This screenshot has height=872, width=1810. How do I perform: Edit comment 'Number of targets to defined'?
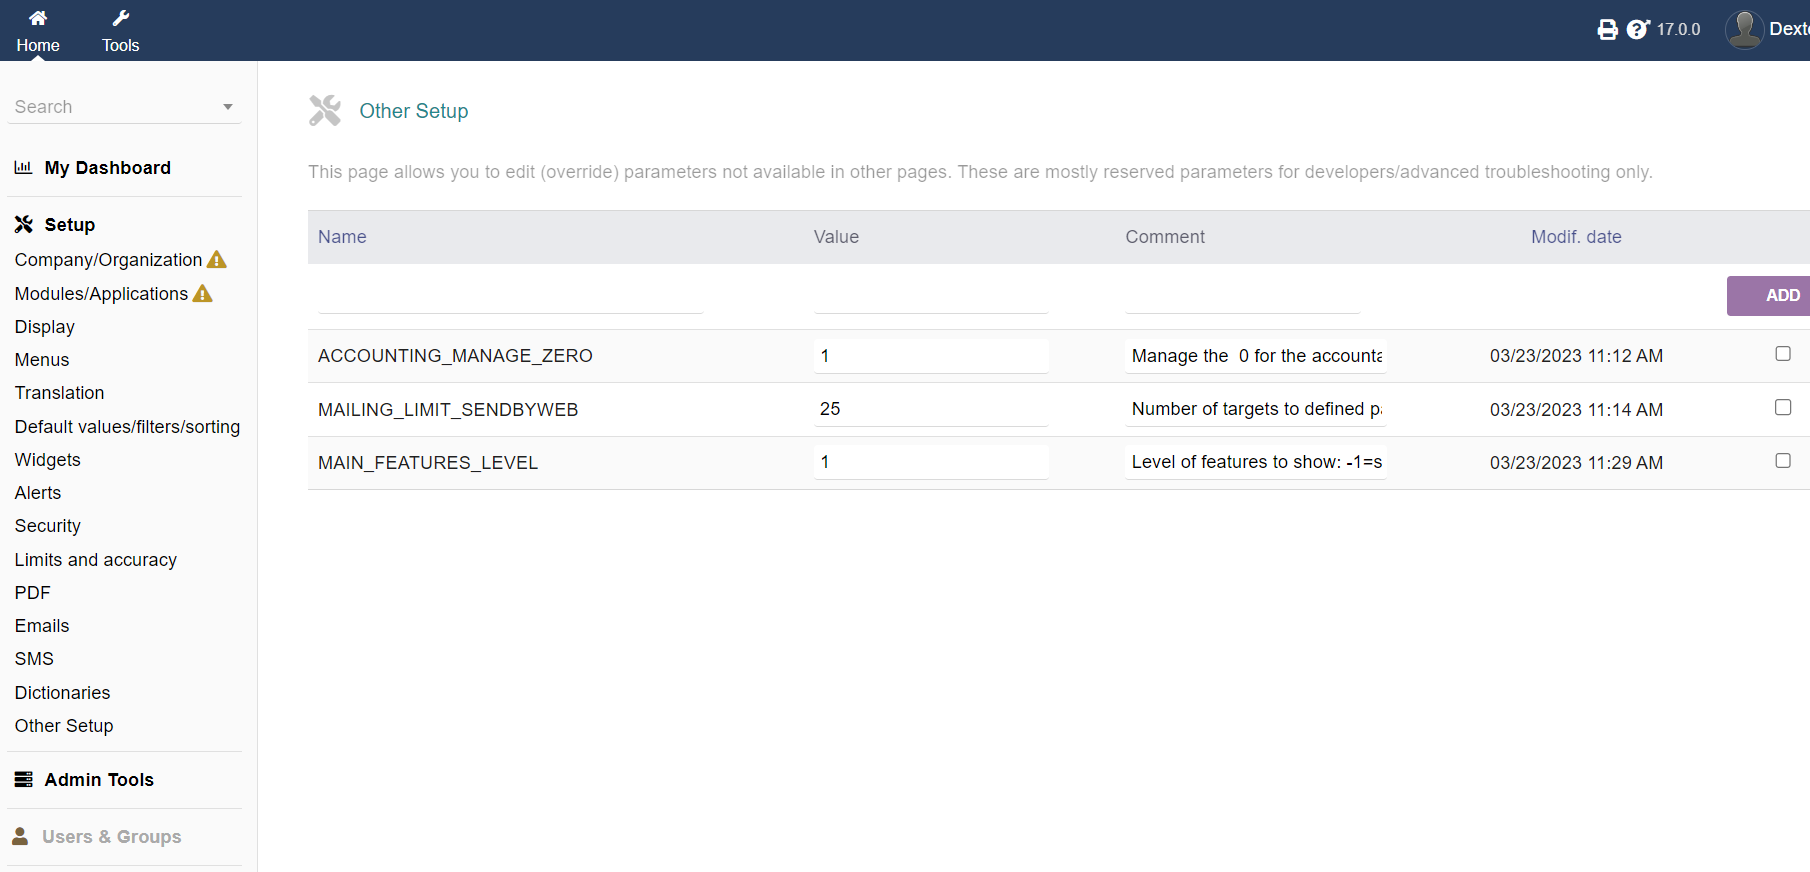click(1256, 409)
